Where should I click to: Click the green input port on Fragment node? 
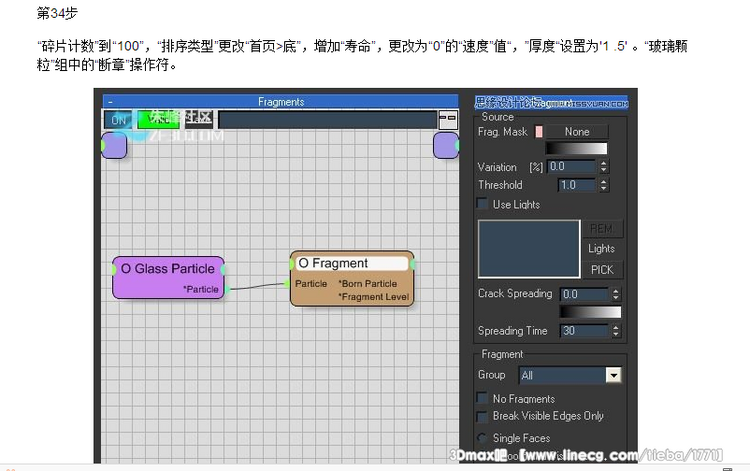287,284
